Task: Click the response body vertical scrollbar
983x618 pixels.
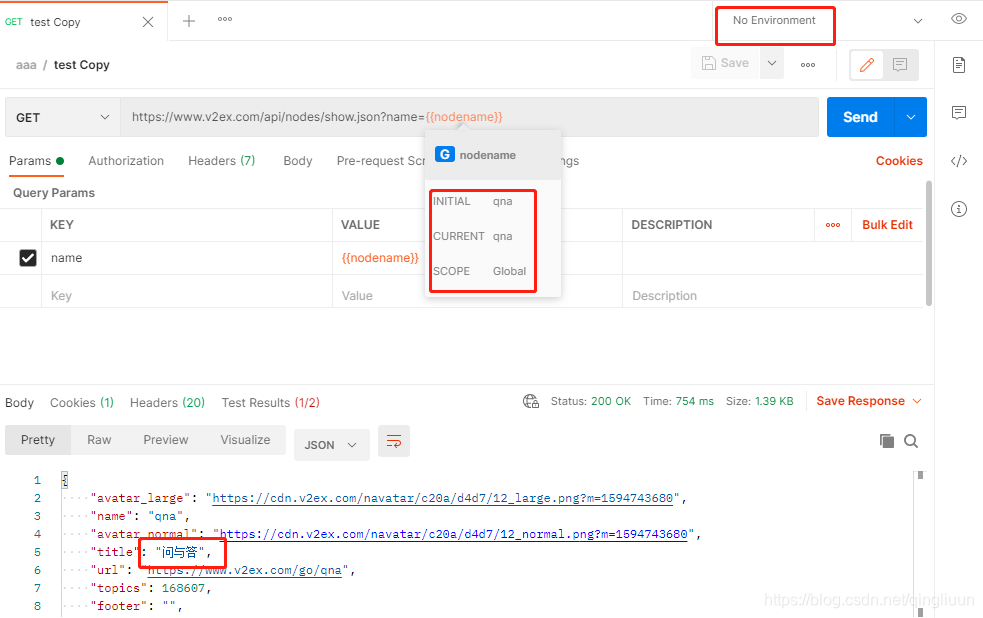Action: 920,542
